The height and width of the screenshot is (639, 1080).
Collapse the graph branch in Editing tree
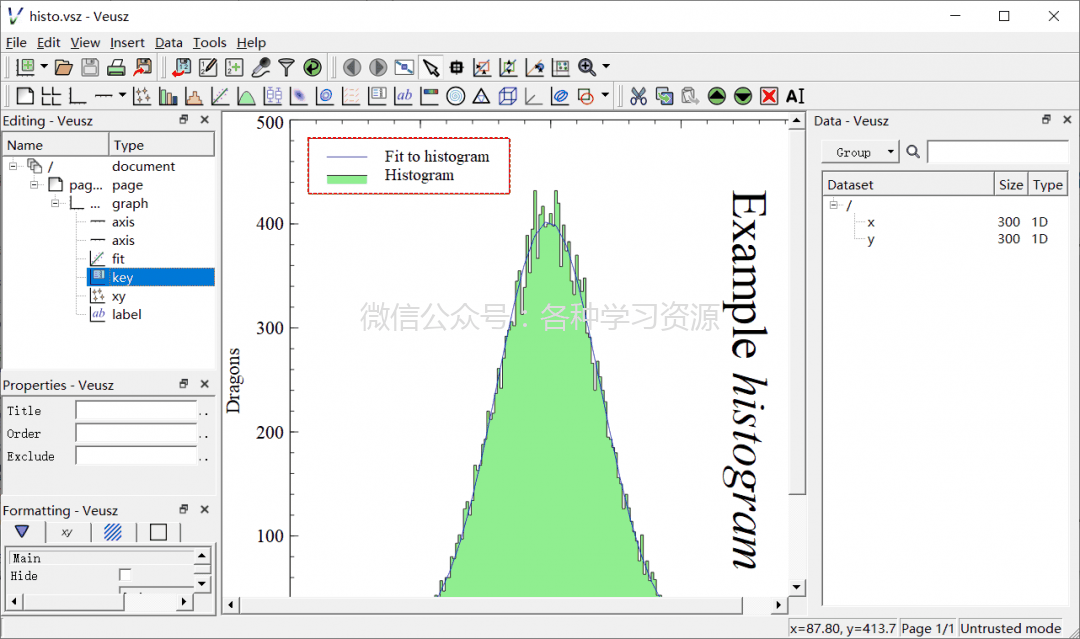56,203
